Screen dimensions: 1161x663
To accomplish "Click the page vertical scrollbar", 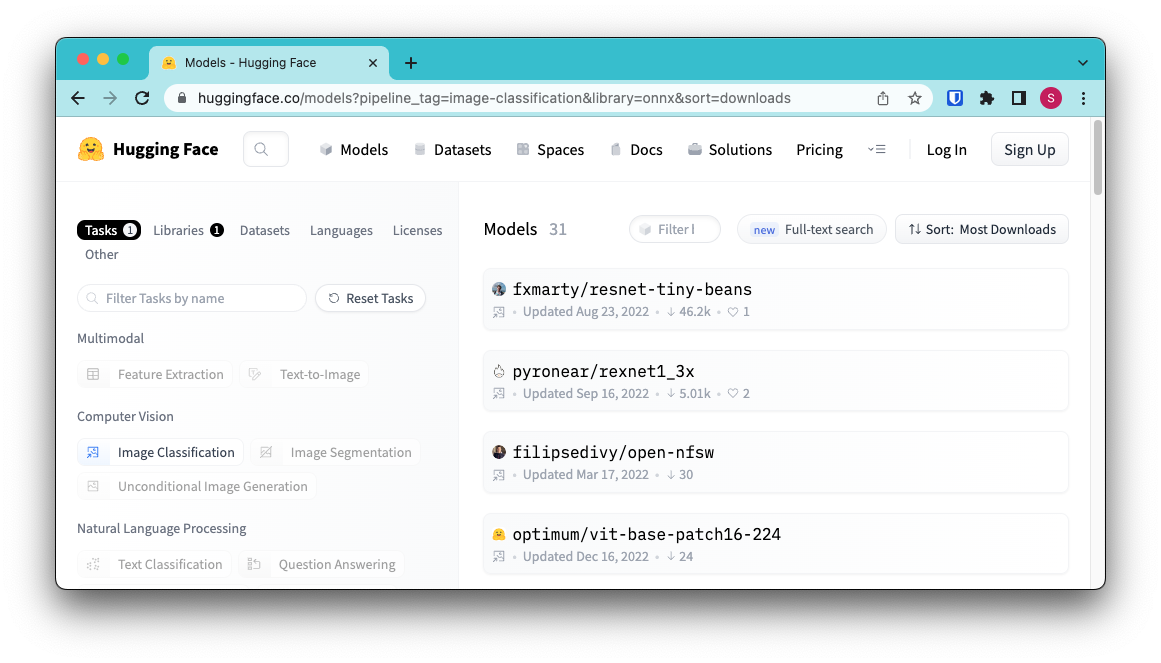I will click(x=1097, y=158).
